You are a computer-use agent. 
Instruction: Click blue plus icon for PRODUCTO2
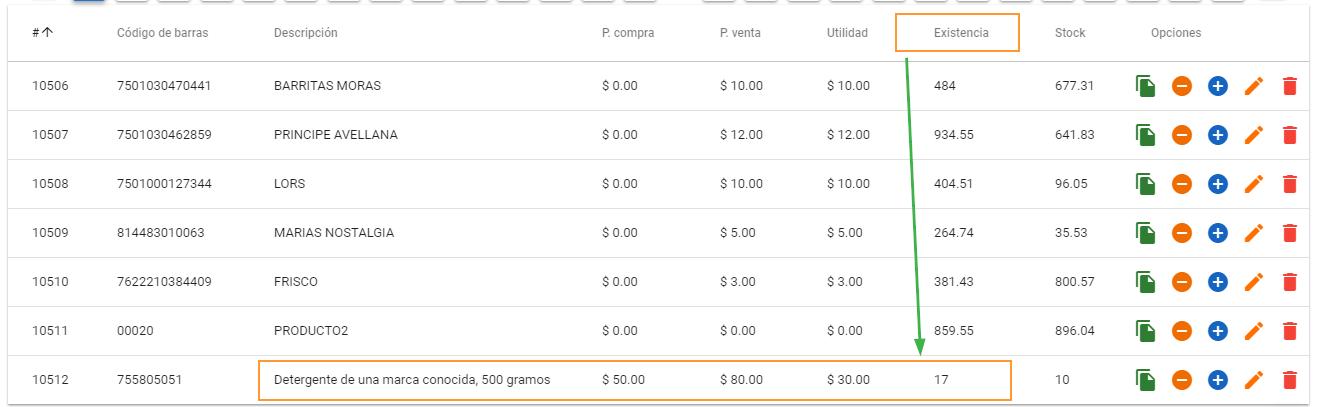(x=1217, y=331)
